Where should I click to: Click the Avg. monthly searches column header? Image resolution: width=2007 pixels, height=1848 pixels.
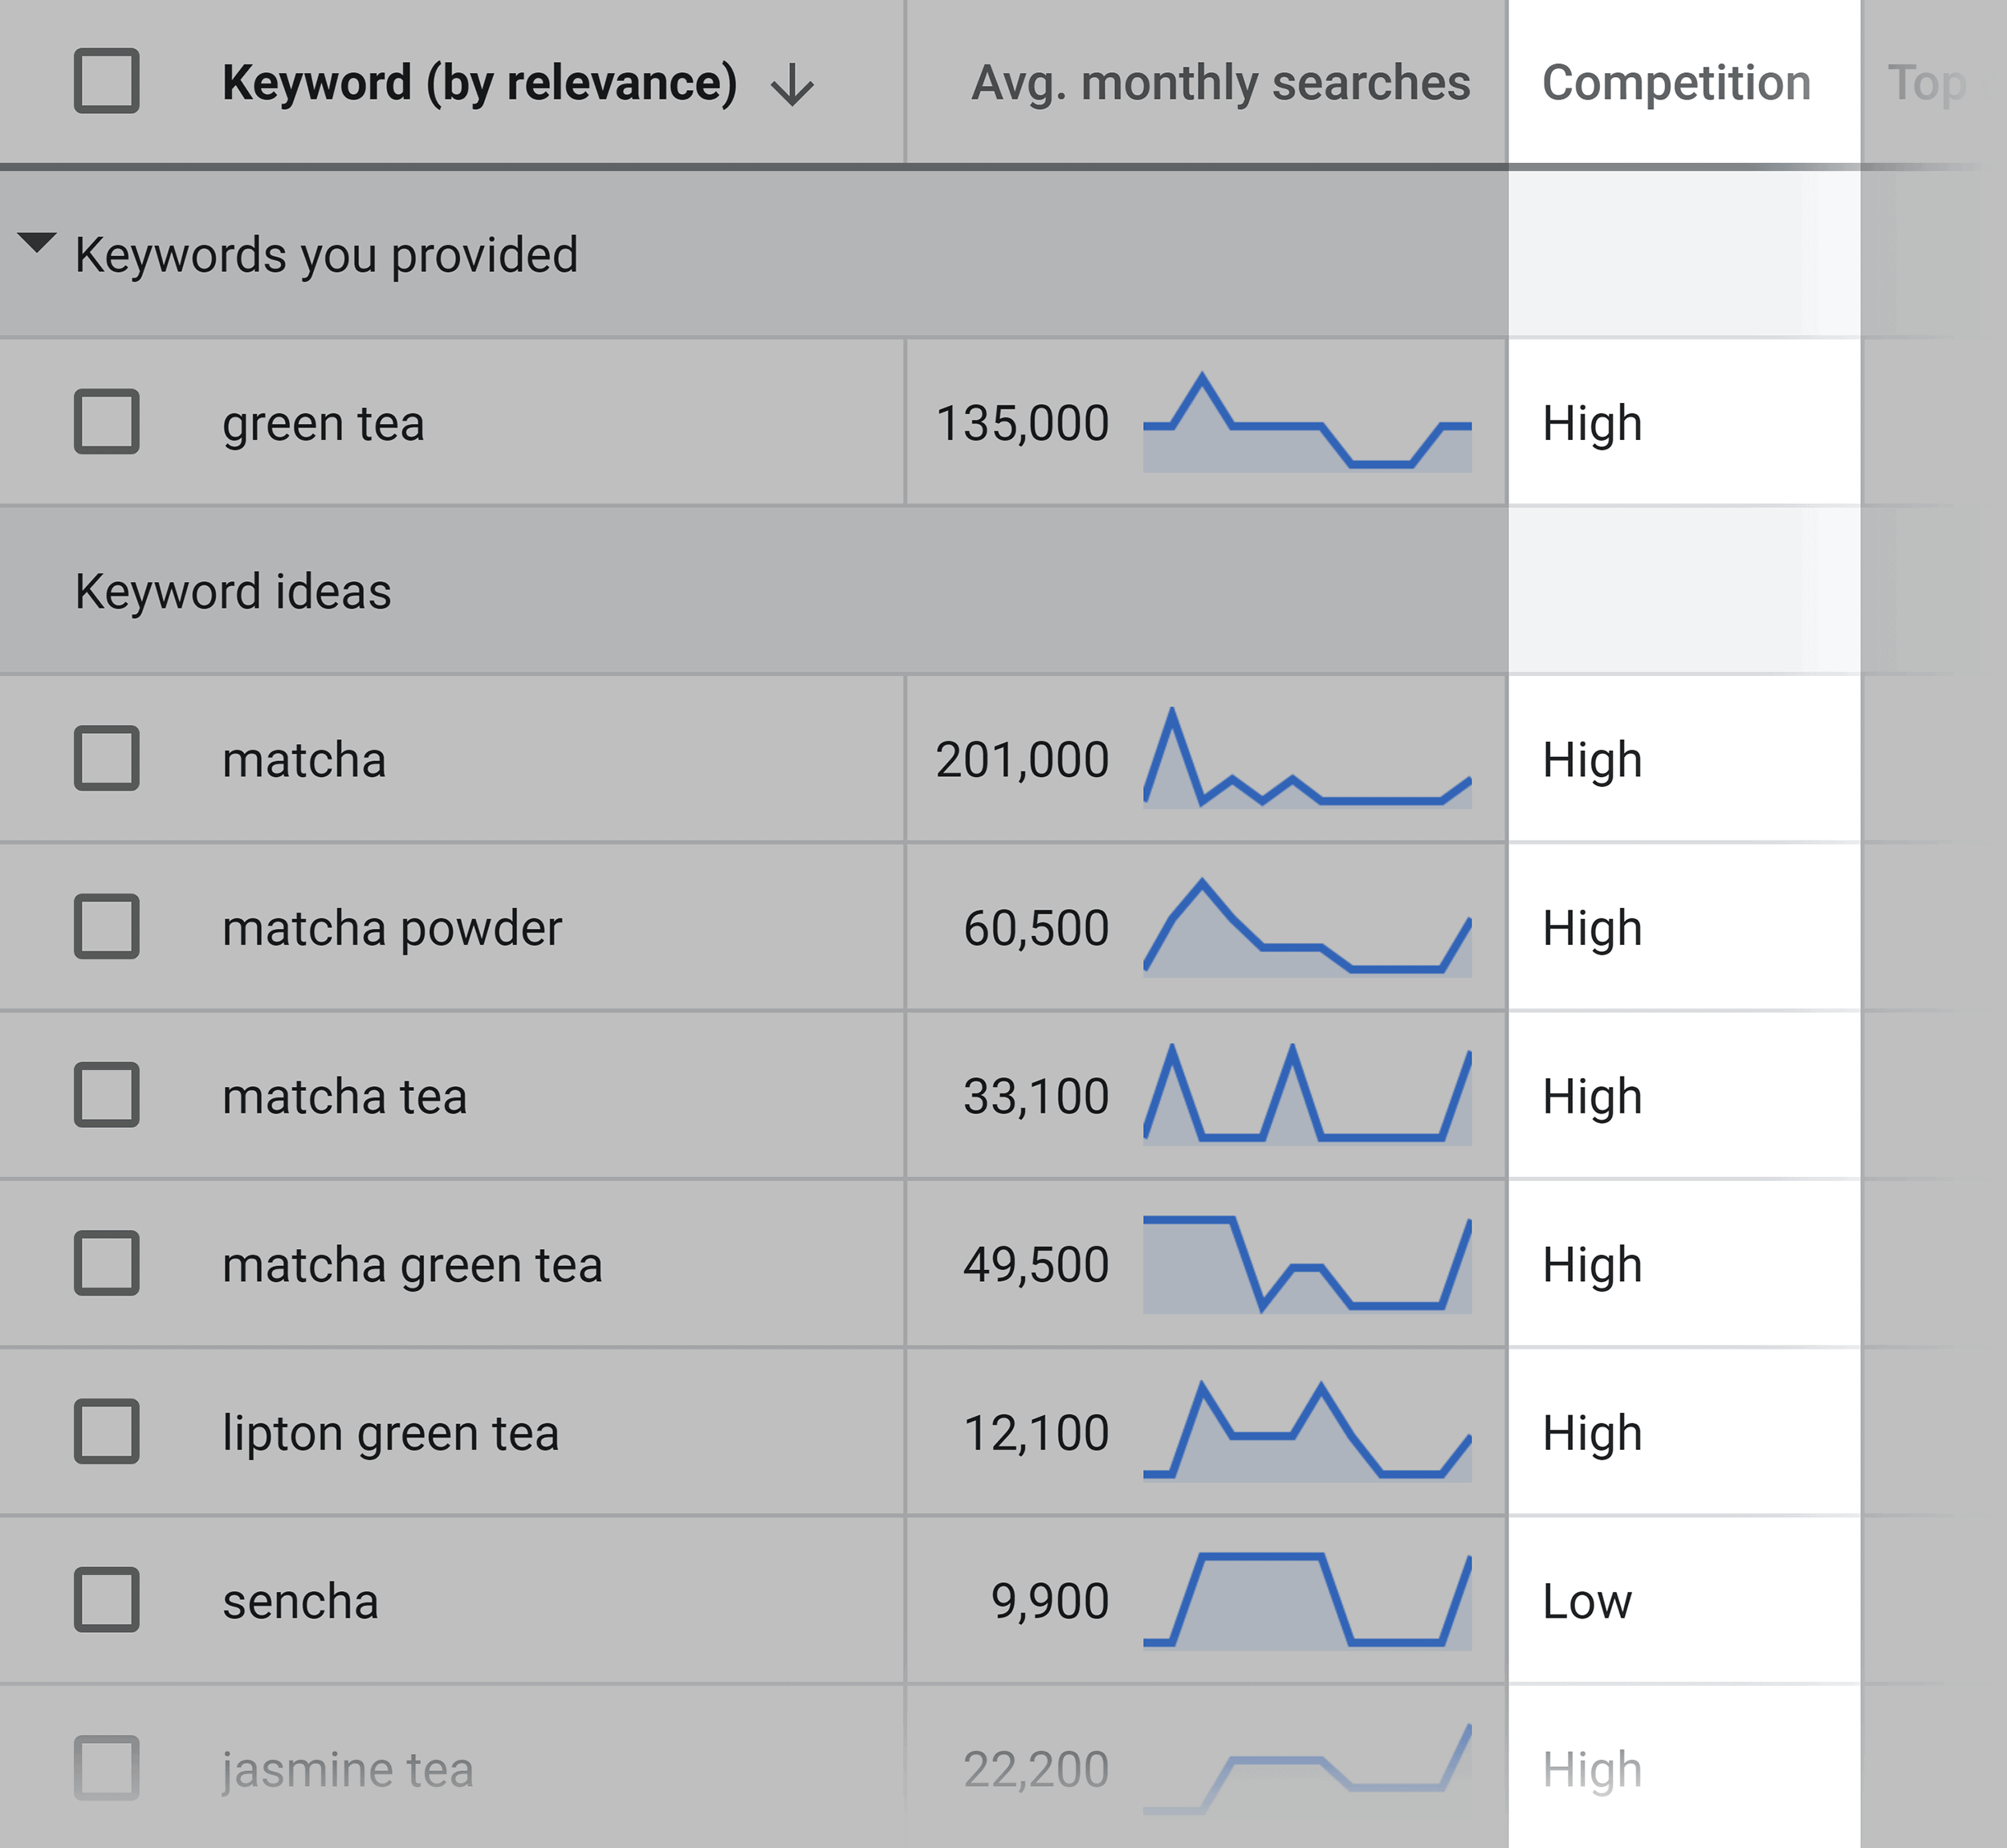click(x=1208, y=79)
